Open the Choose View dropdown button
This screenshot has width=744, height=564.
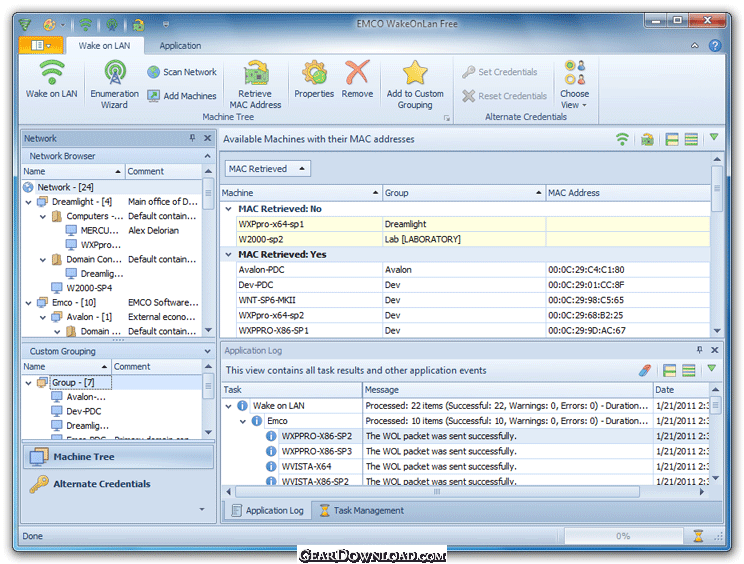574,84
